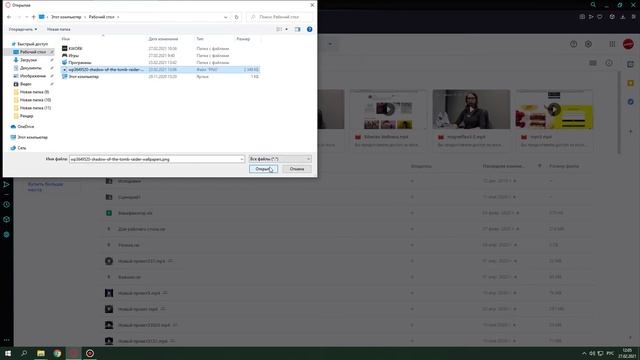Click the search field in the dialog
The image size is (640, 360).
(x=280, y=17)
